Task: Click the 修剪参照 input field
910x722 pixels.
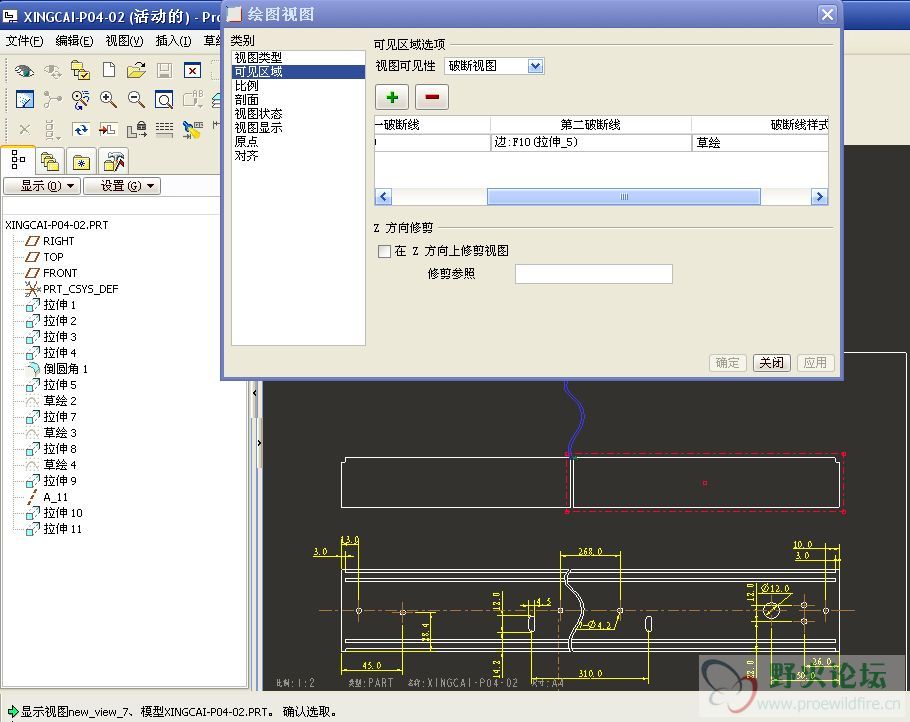Action: (x=594, y=274)
